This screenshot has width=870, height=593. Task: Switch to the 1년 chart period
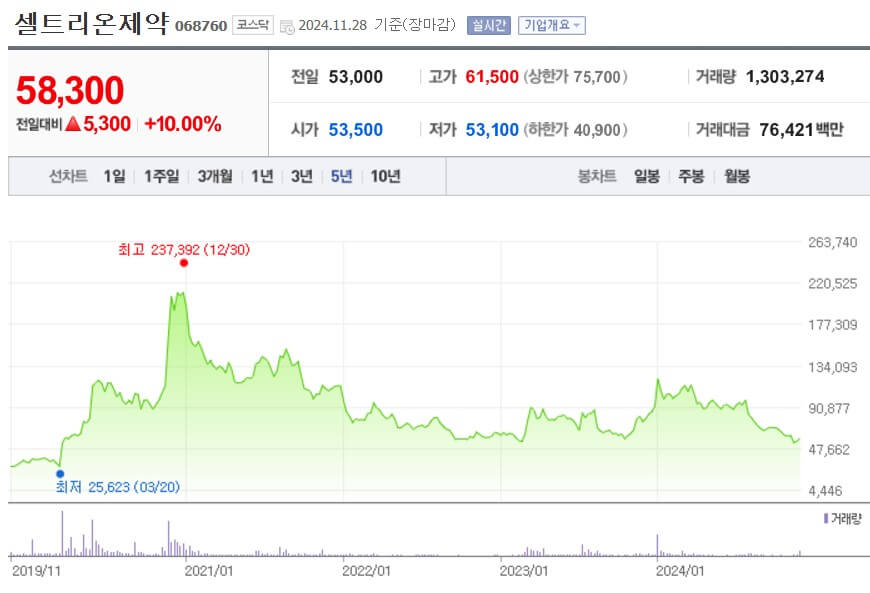(262, 176)
